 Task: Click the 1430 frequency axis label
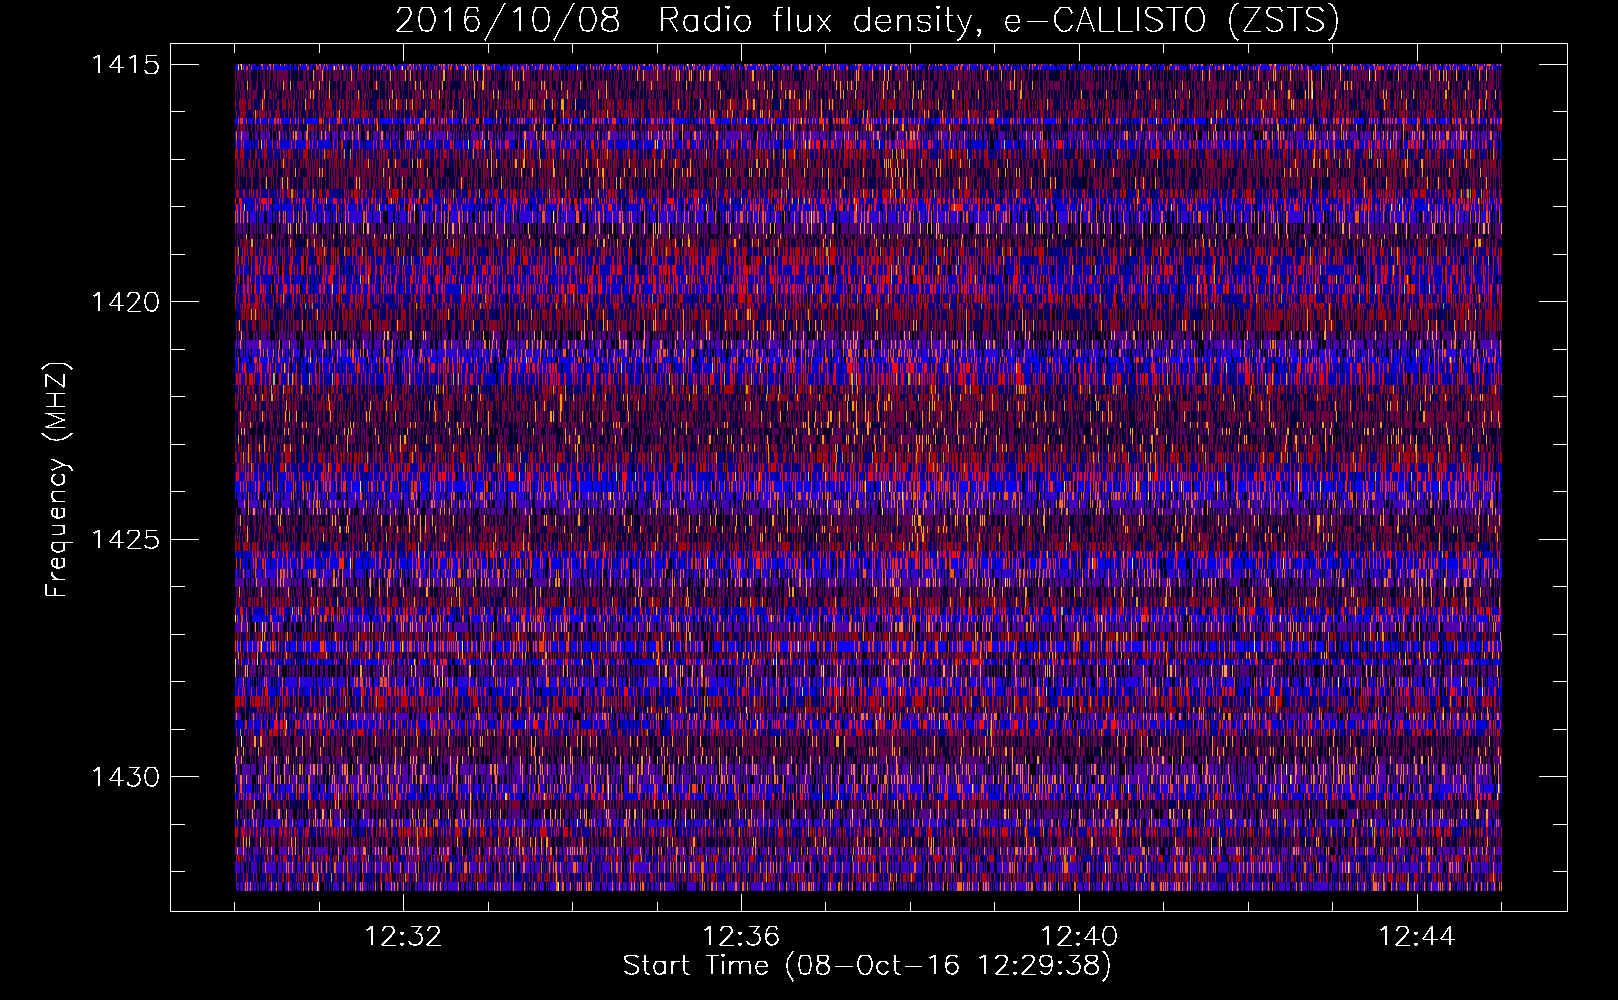125,777
